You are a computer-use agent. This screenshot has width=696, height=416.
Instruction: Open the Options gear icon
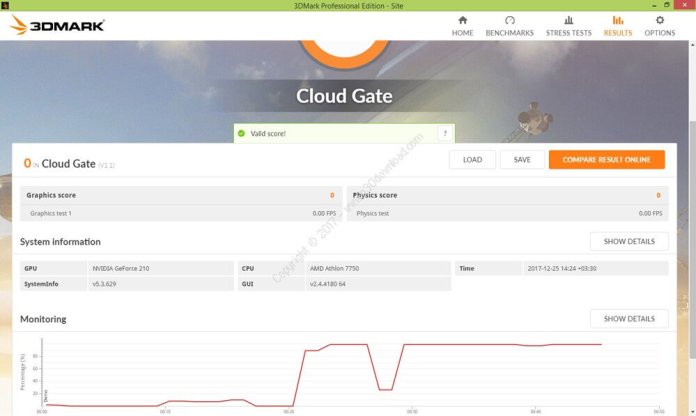tap(660, 20)
